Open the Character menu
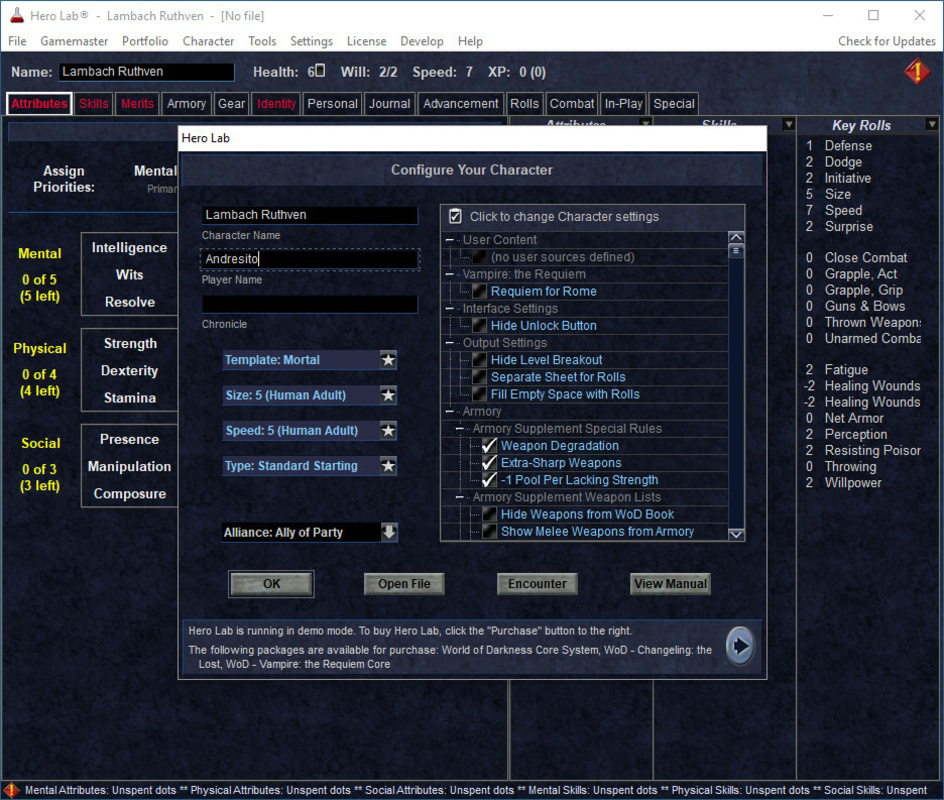Screen dimensions: 944x800 point(208,41)
